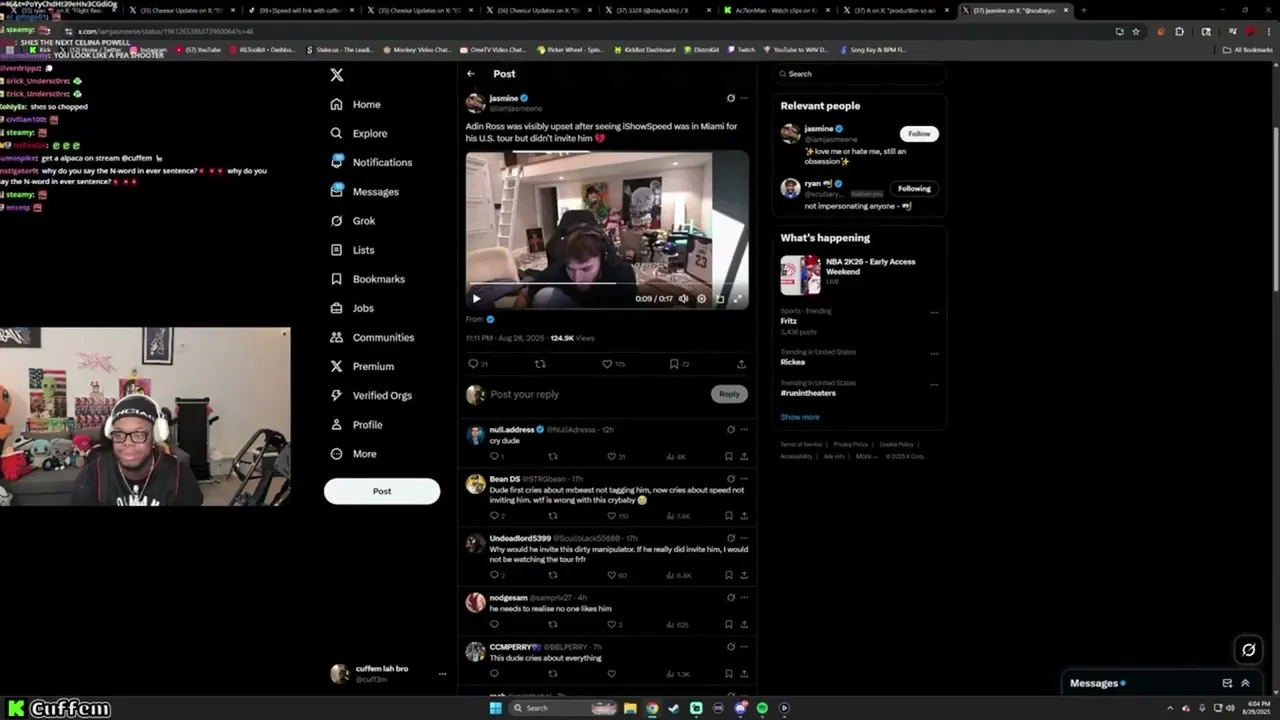Expand the video to fullscreen
Screen dimensions: 1280x720
pos(738,298)
